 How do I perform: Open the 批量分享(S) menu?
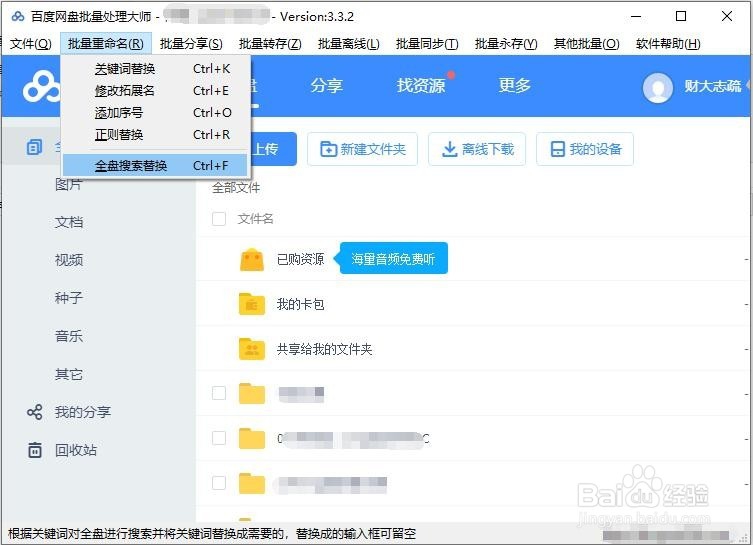[x=191, y=44]
